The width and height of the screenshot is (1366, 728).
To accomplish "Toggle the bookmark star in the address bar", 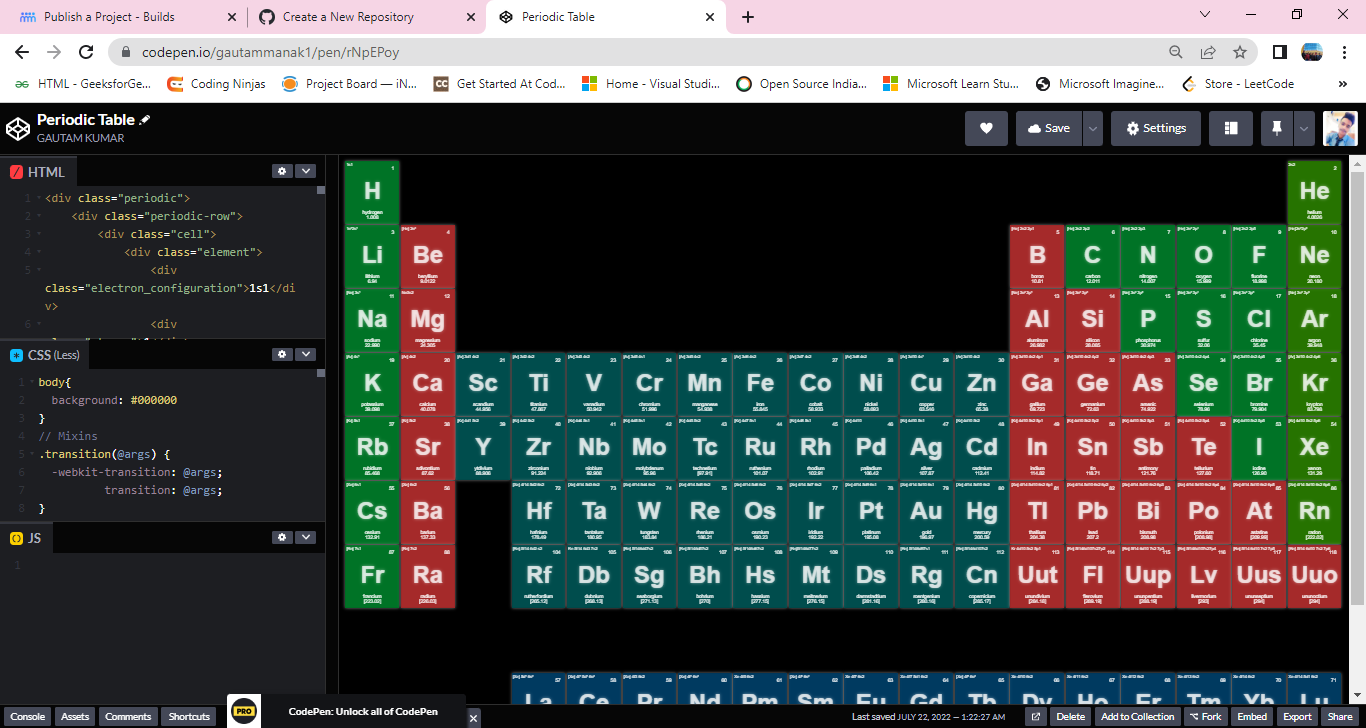I will click(x=1240, y=50).
